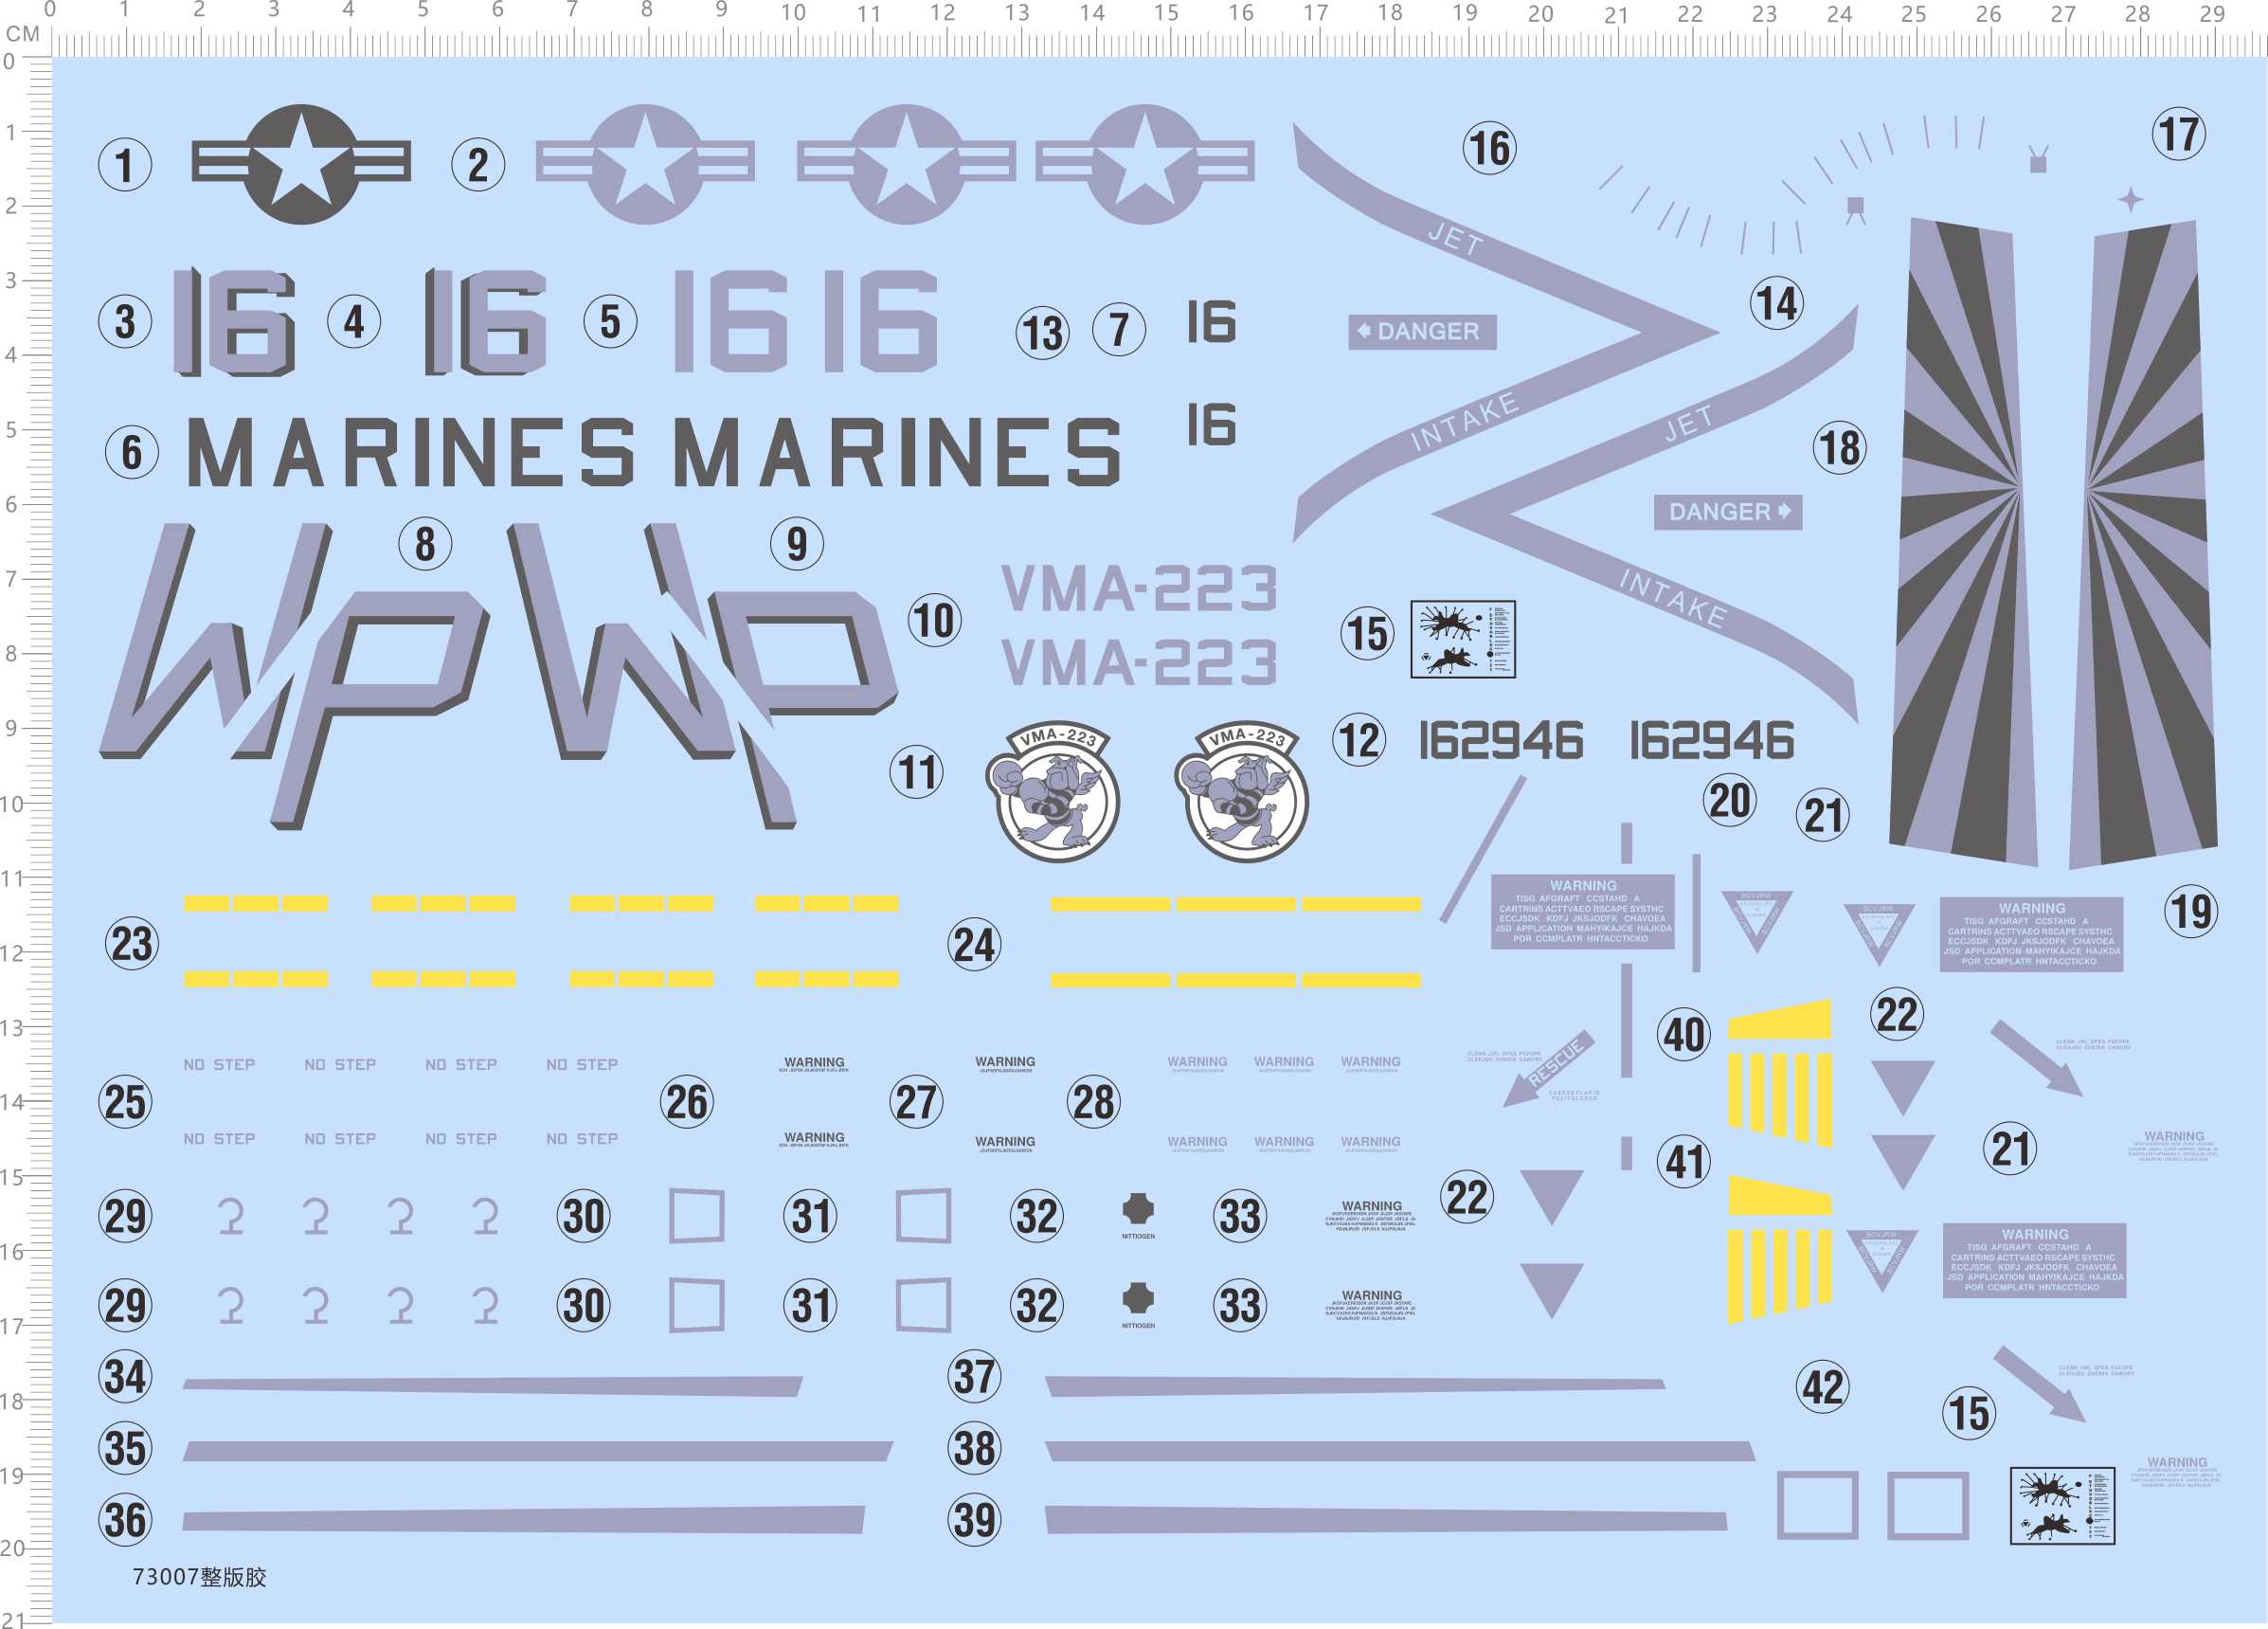
Task: Click the long gray stripe beside number 39
Action: (x=1385, y=1521)
